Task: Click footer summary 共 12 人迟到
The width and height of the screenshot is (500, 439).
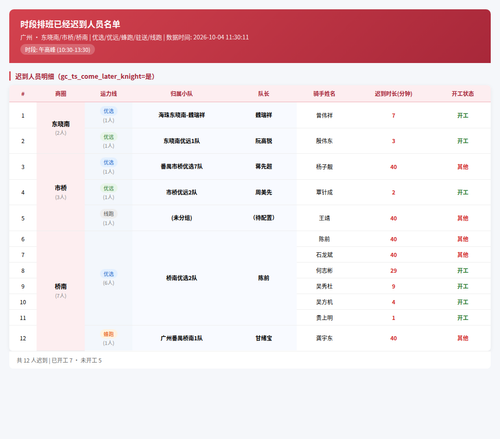Action: (x=32, y=360)
